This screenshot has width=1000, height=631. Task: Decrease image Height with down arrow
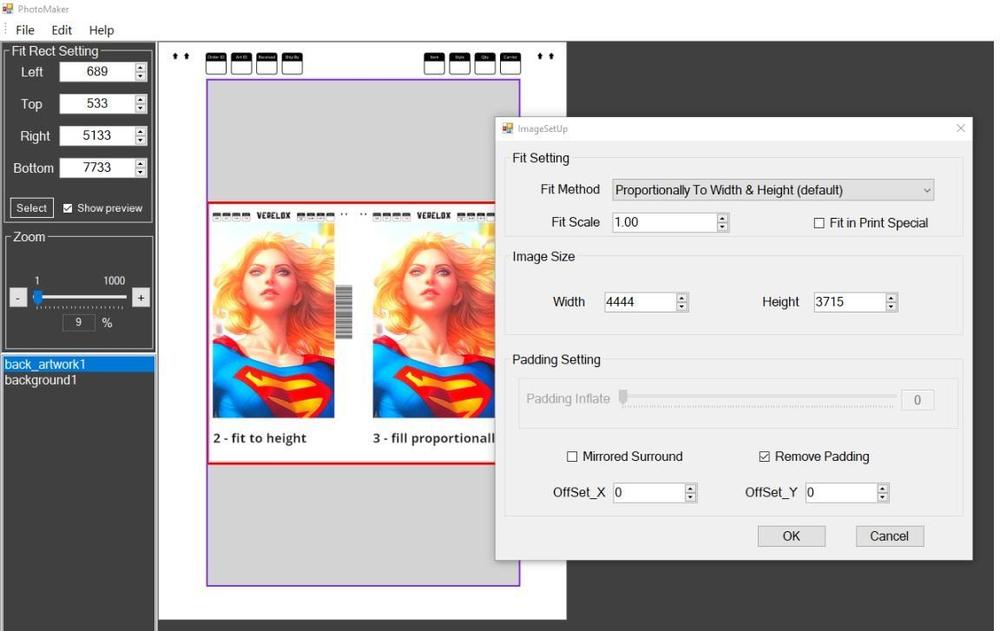click(892, 306)
